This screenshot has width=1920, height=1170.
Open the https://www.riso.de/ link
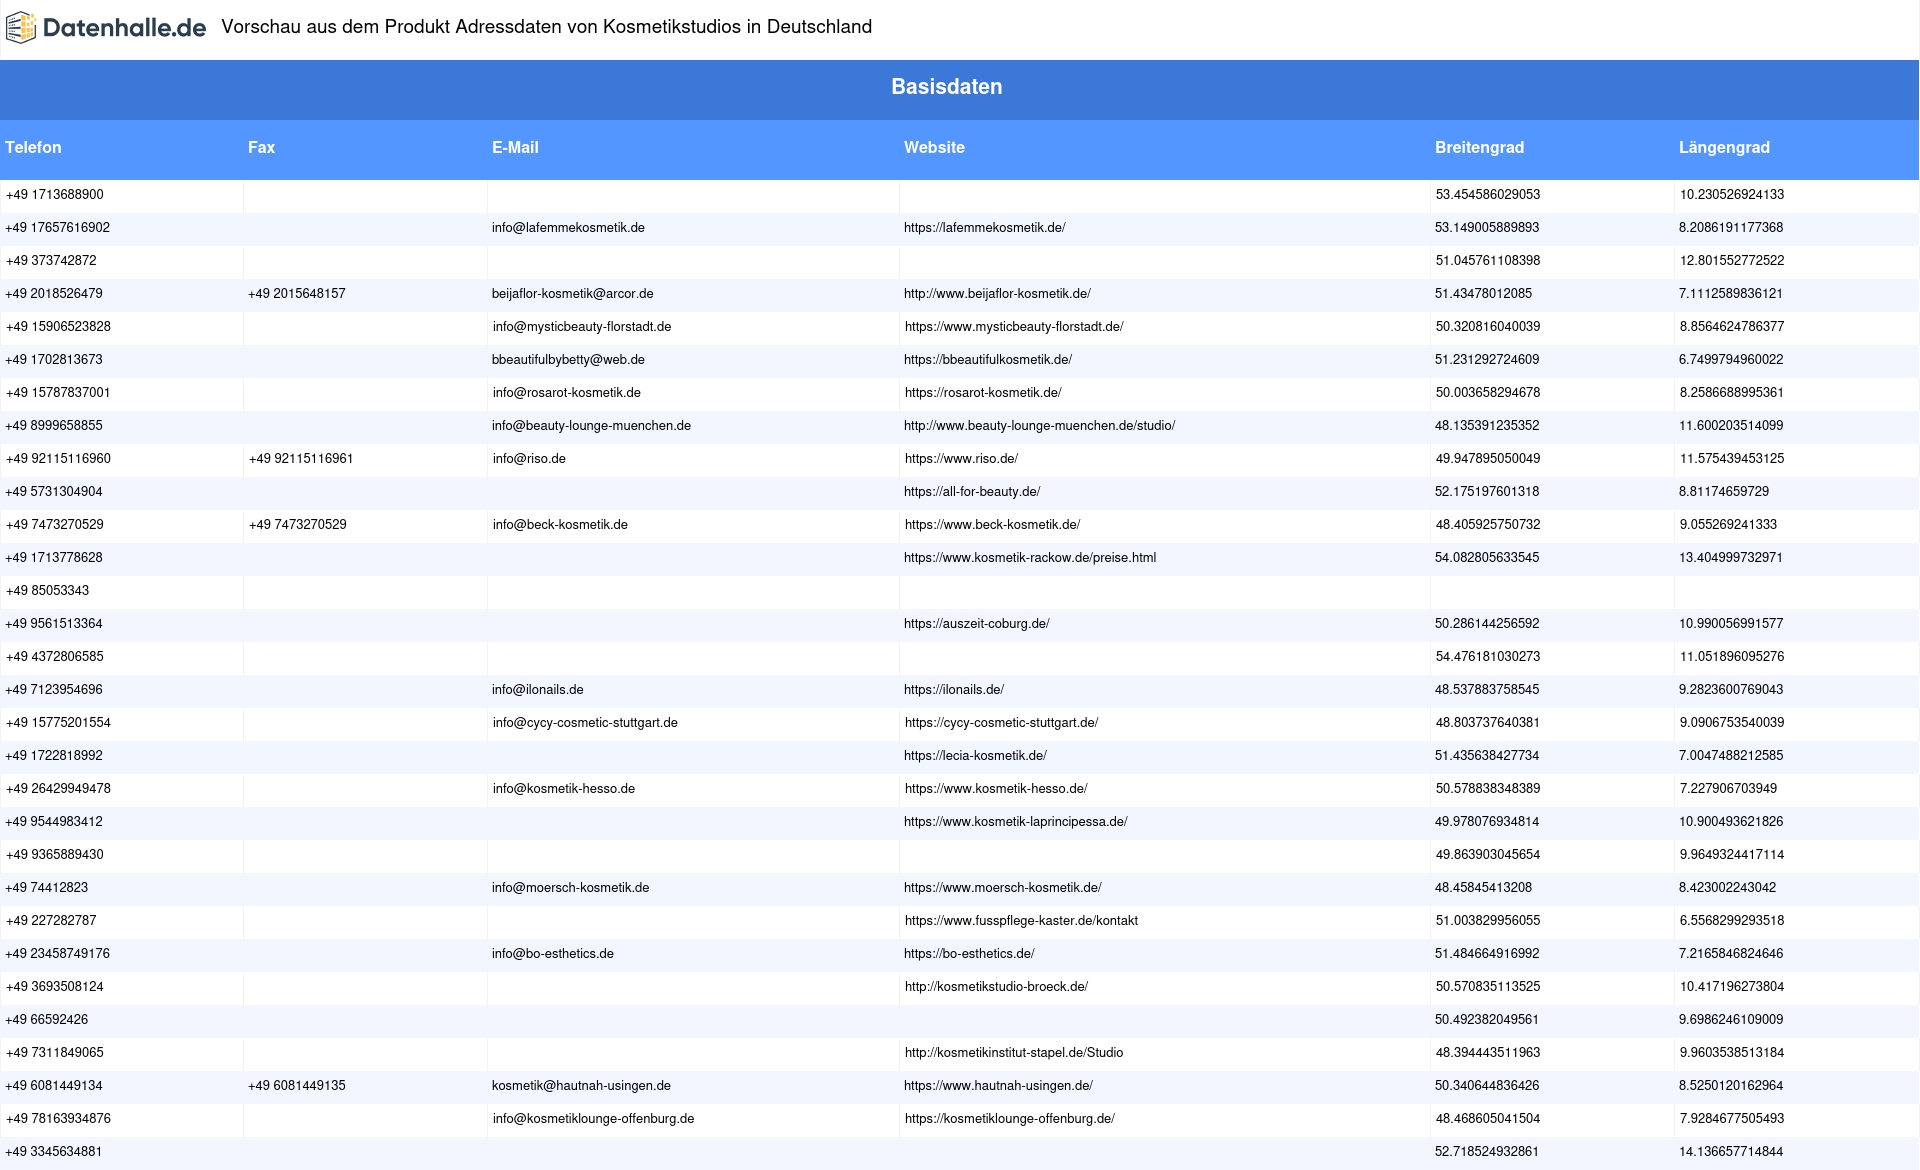point(961,459)
